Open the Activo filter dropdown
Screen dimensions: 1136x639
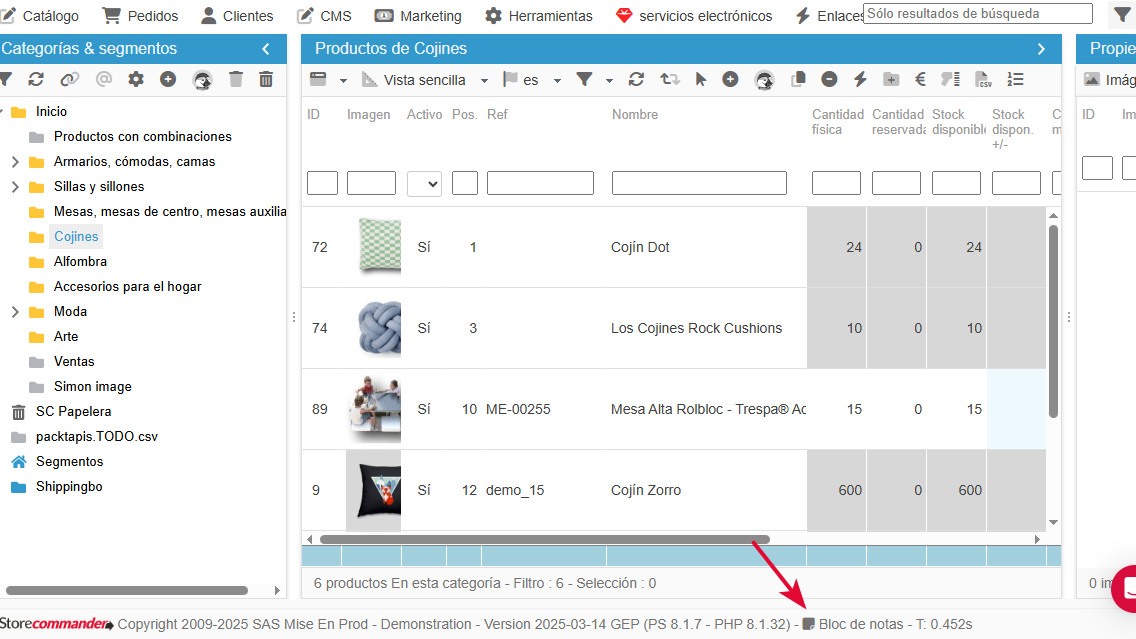[424, 183]
